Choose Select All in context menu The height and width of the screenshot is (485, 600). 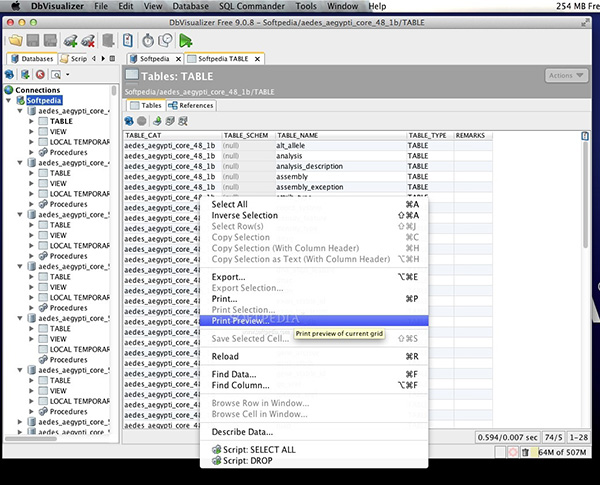[x=314, y=204]
